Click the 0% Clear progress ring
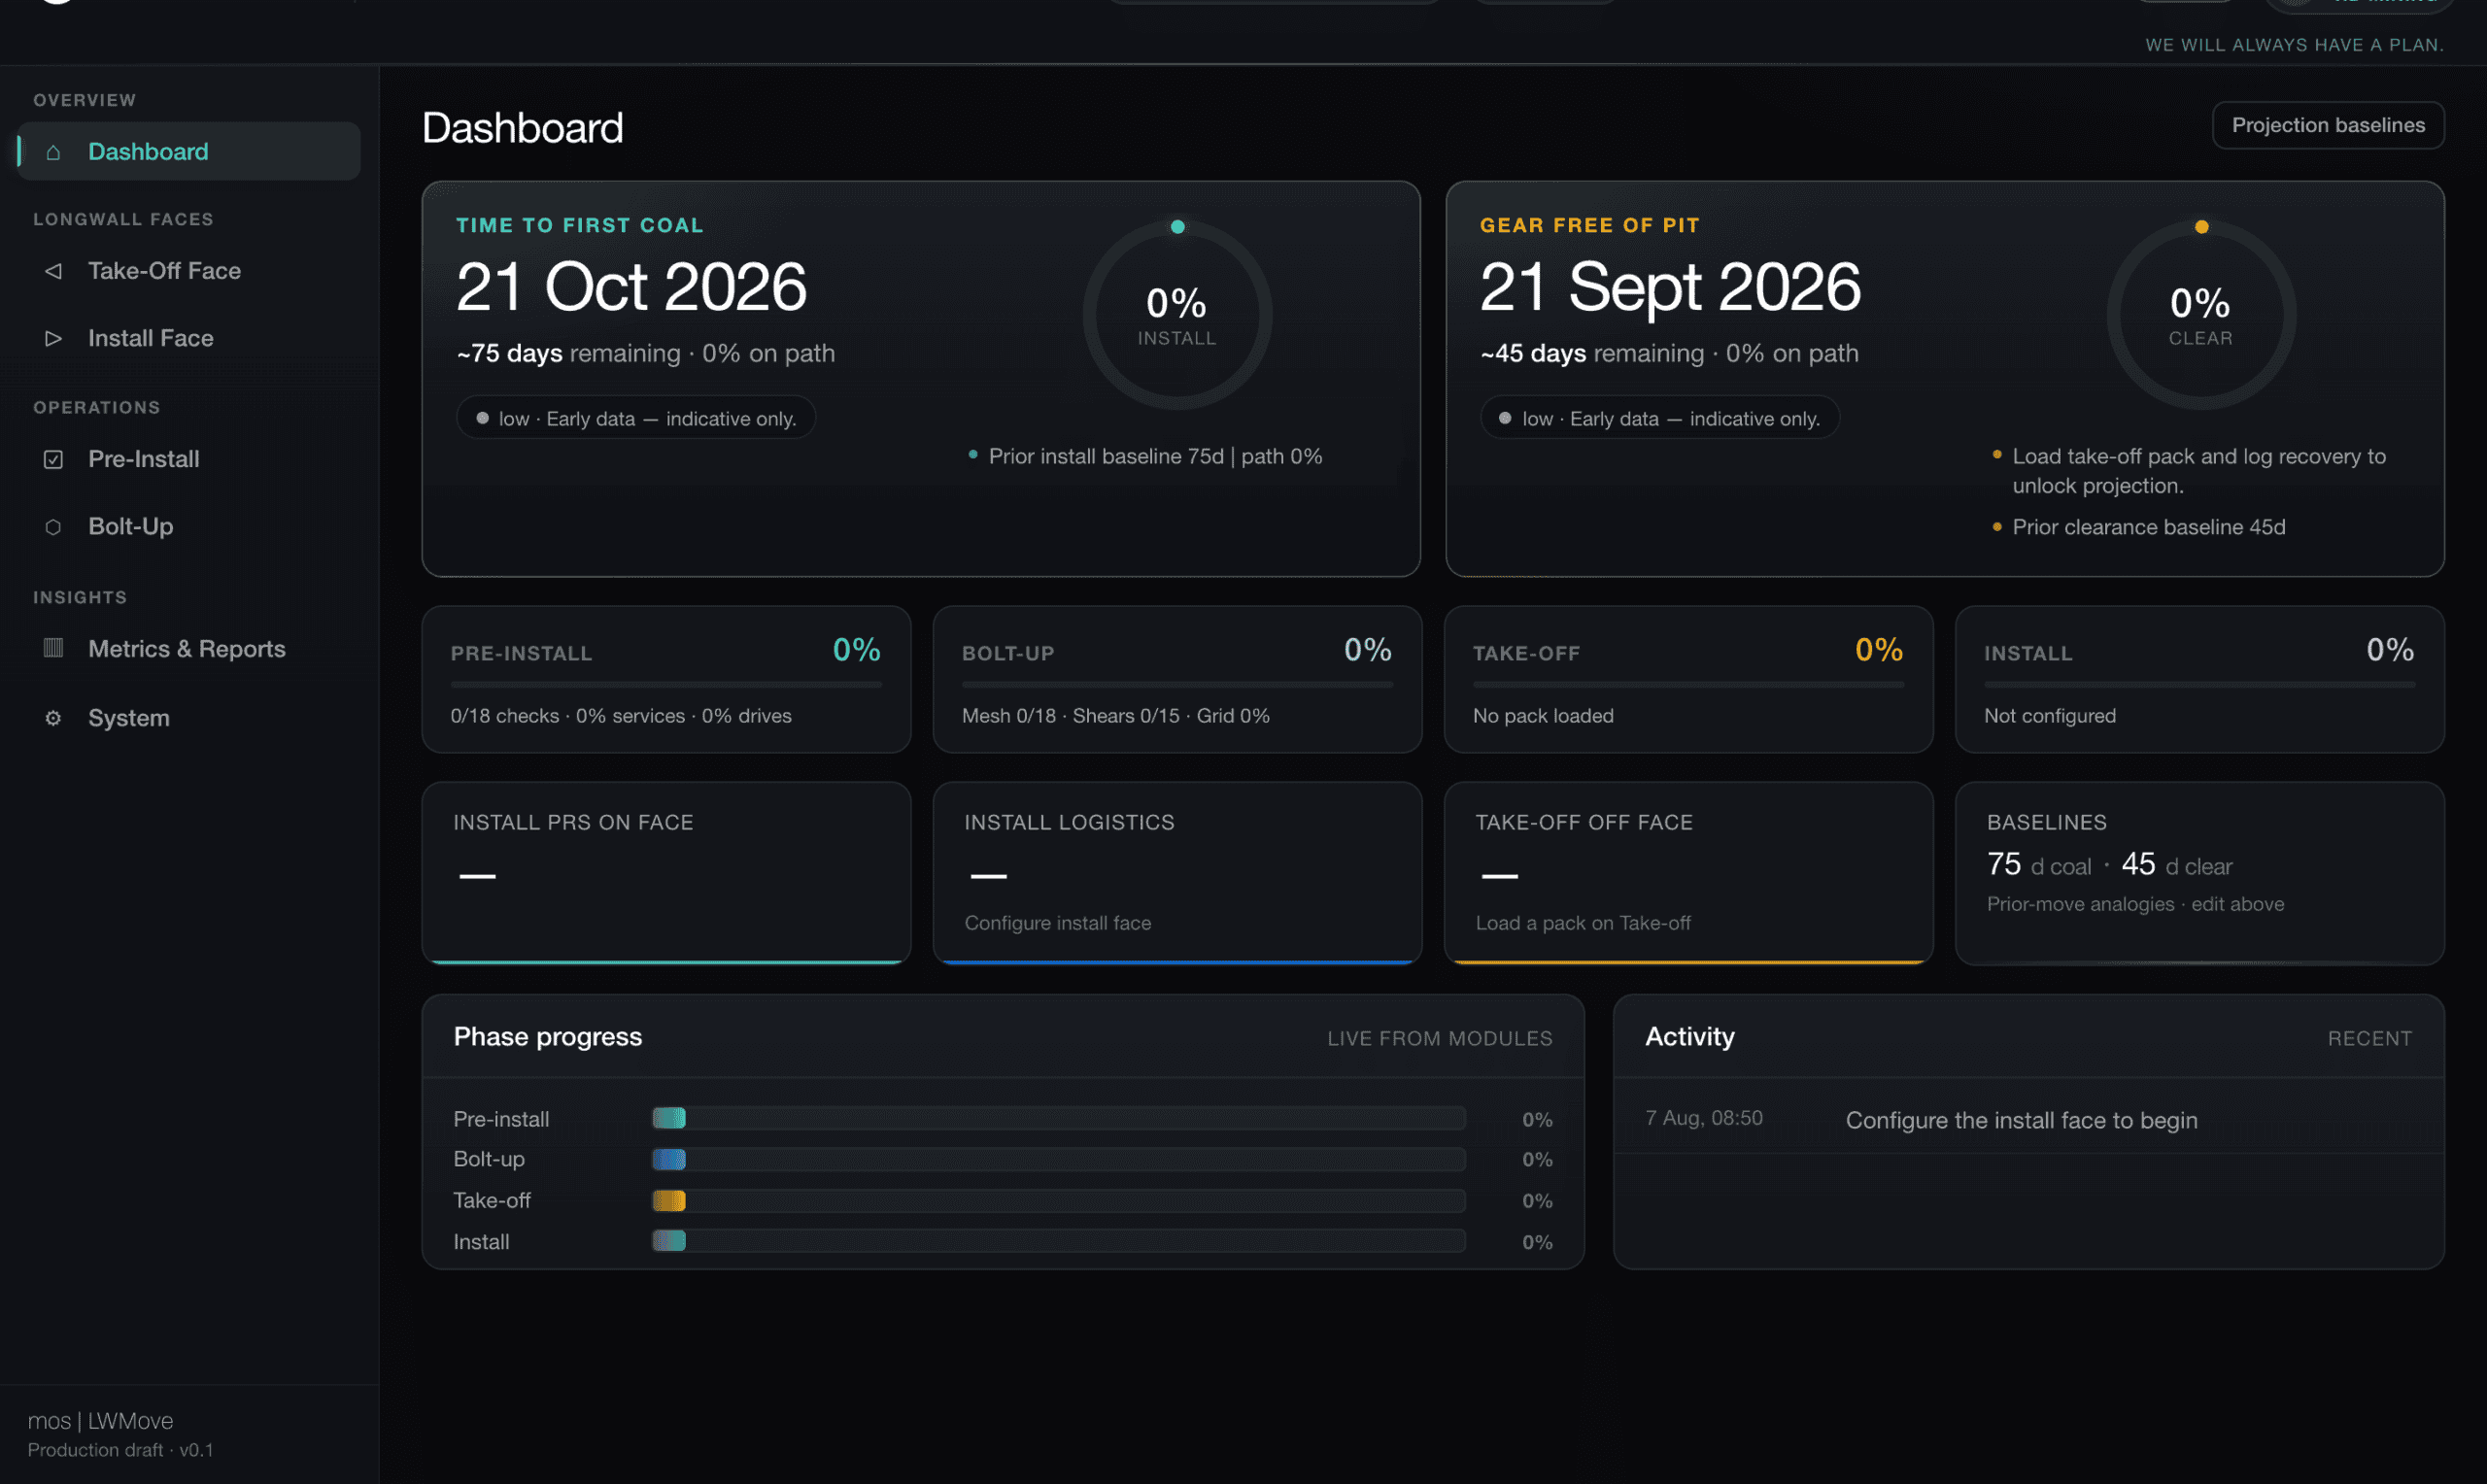Viewport: 2487px width, 1484px height. pos(2201,315)
